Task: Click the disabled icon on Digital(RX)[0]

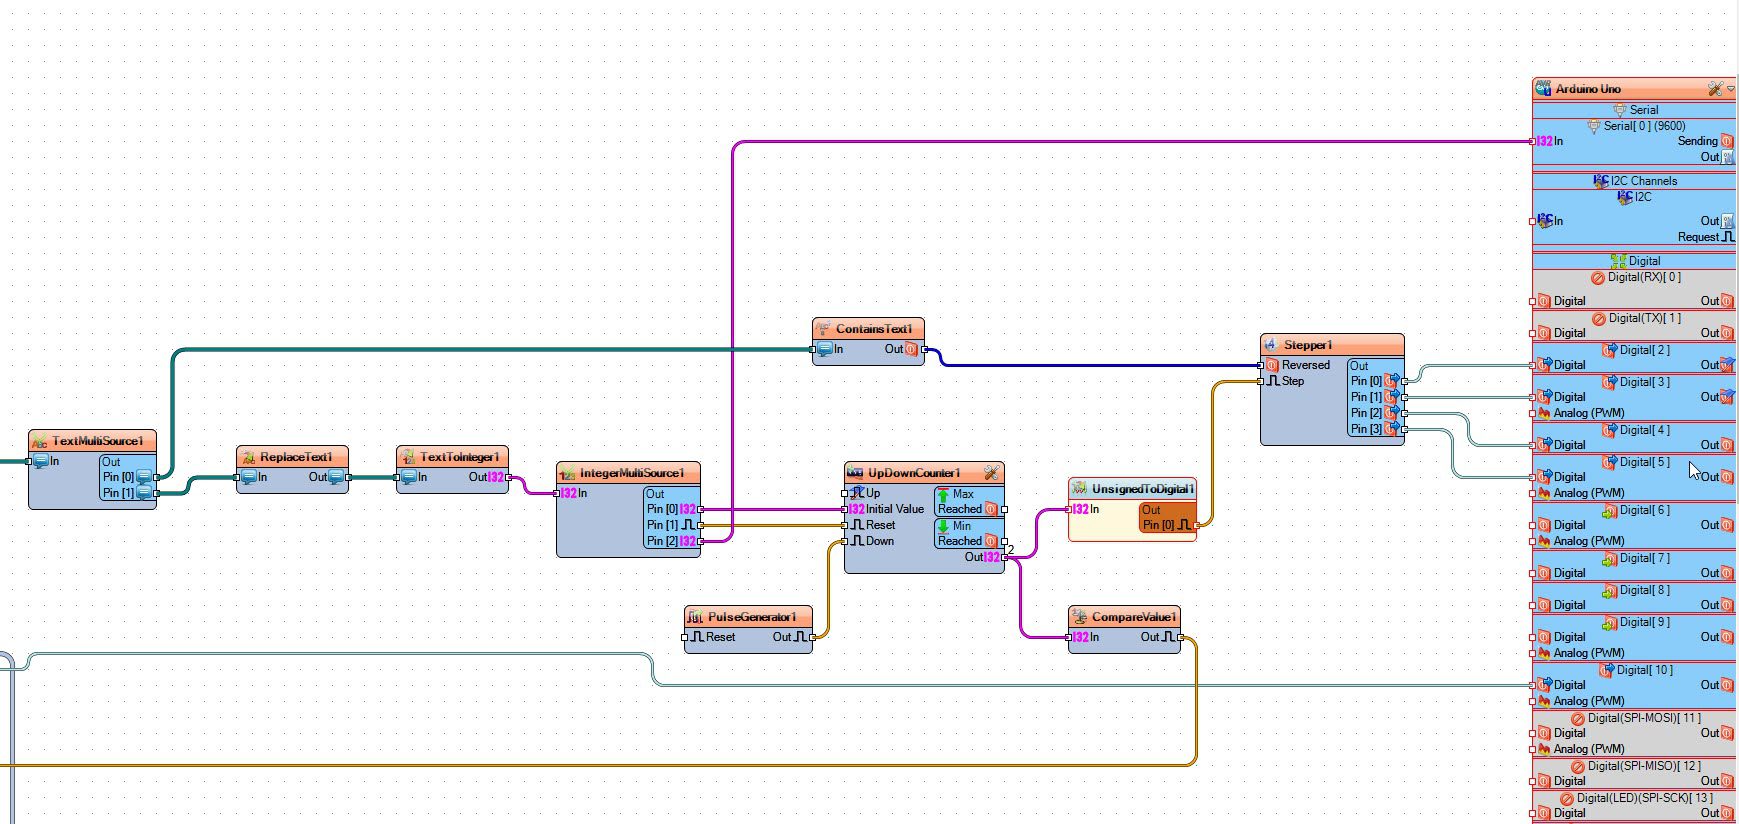Action: (x=1598, y=278)
